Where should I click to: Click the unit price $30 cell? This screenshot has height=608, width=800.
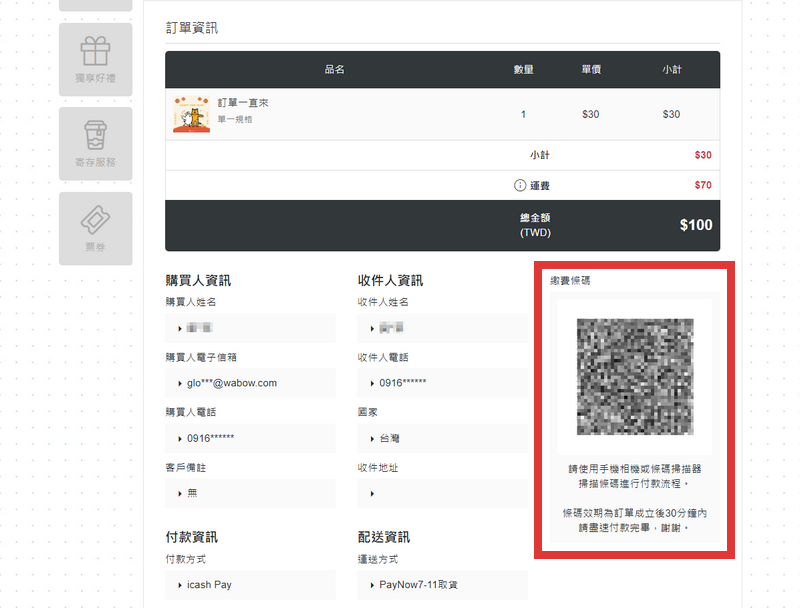point(590,114)
